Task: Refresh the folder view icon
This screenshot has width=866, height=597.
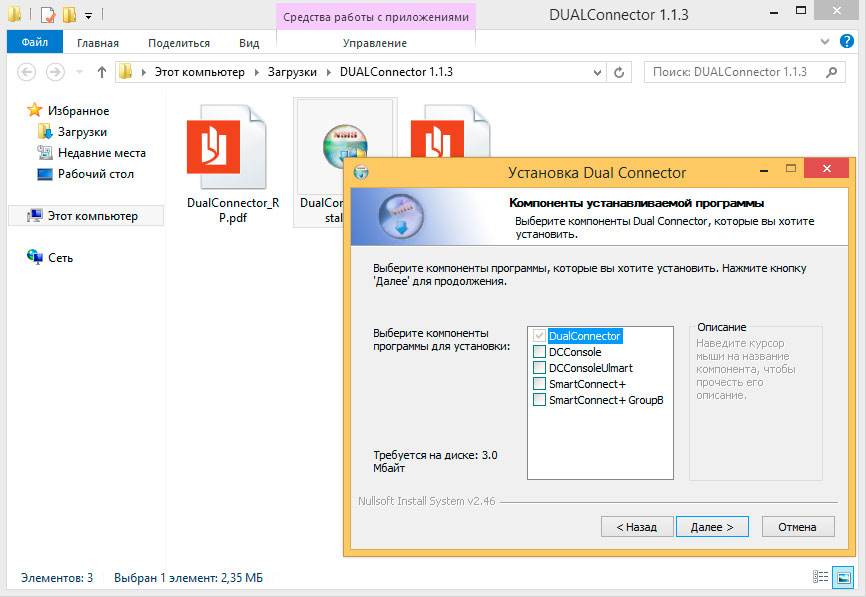Action: [x=619, y=72]
